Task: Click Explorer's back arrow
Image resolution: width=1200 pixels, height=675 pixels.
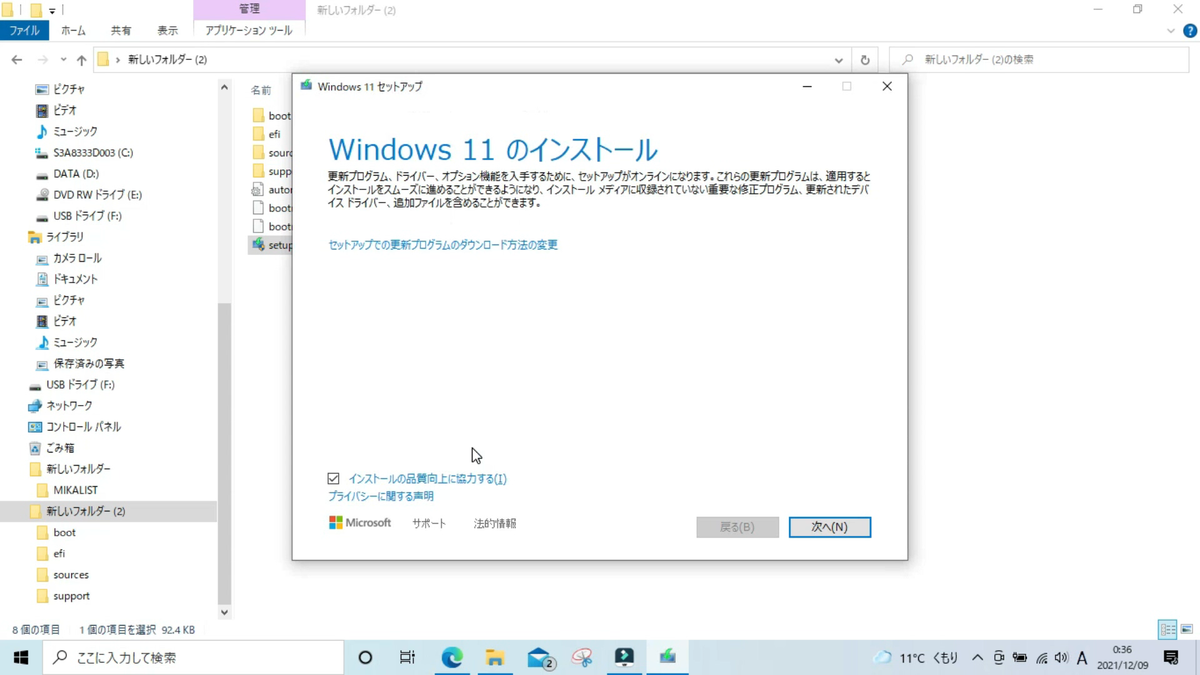Action: [17, 60]
